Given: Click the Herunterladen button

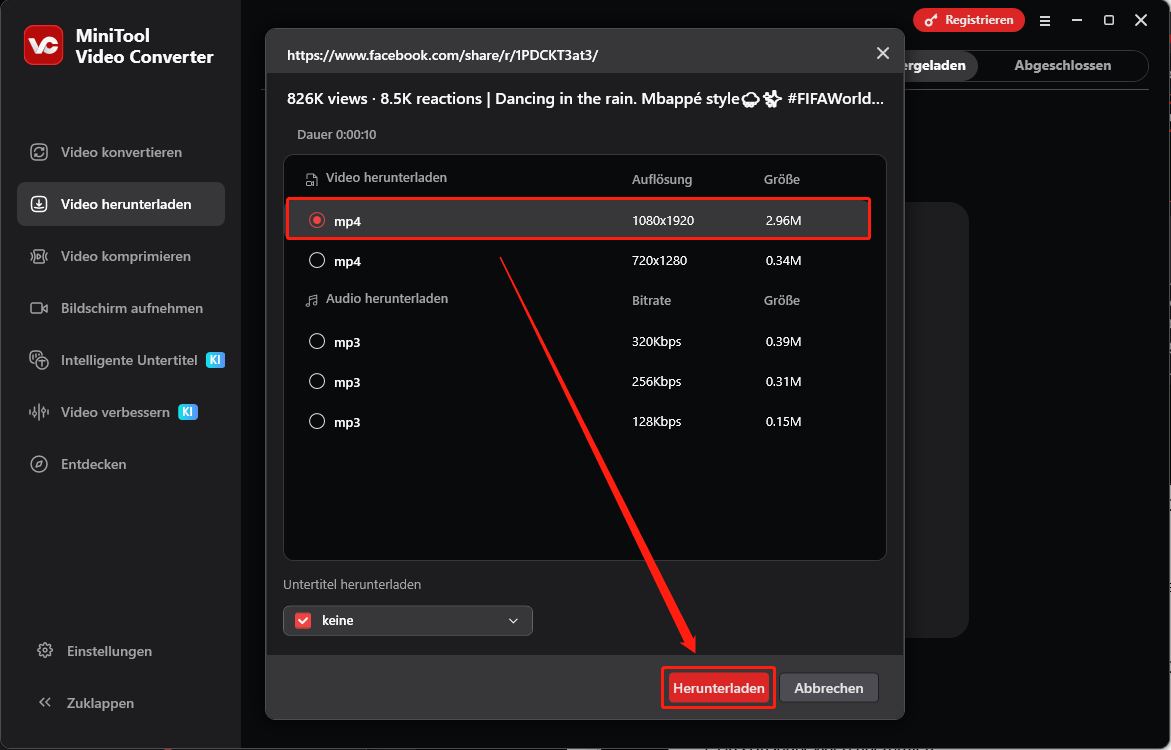Looking at the screenshot, I should click(718, 688).
